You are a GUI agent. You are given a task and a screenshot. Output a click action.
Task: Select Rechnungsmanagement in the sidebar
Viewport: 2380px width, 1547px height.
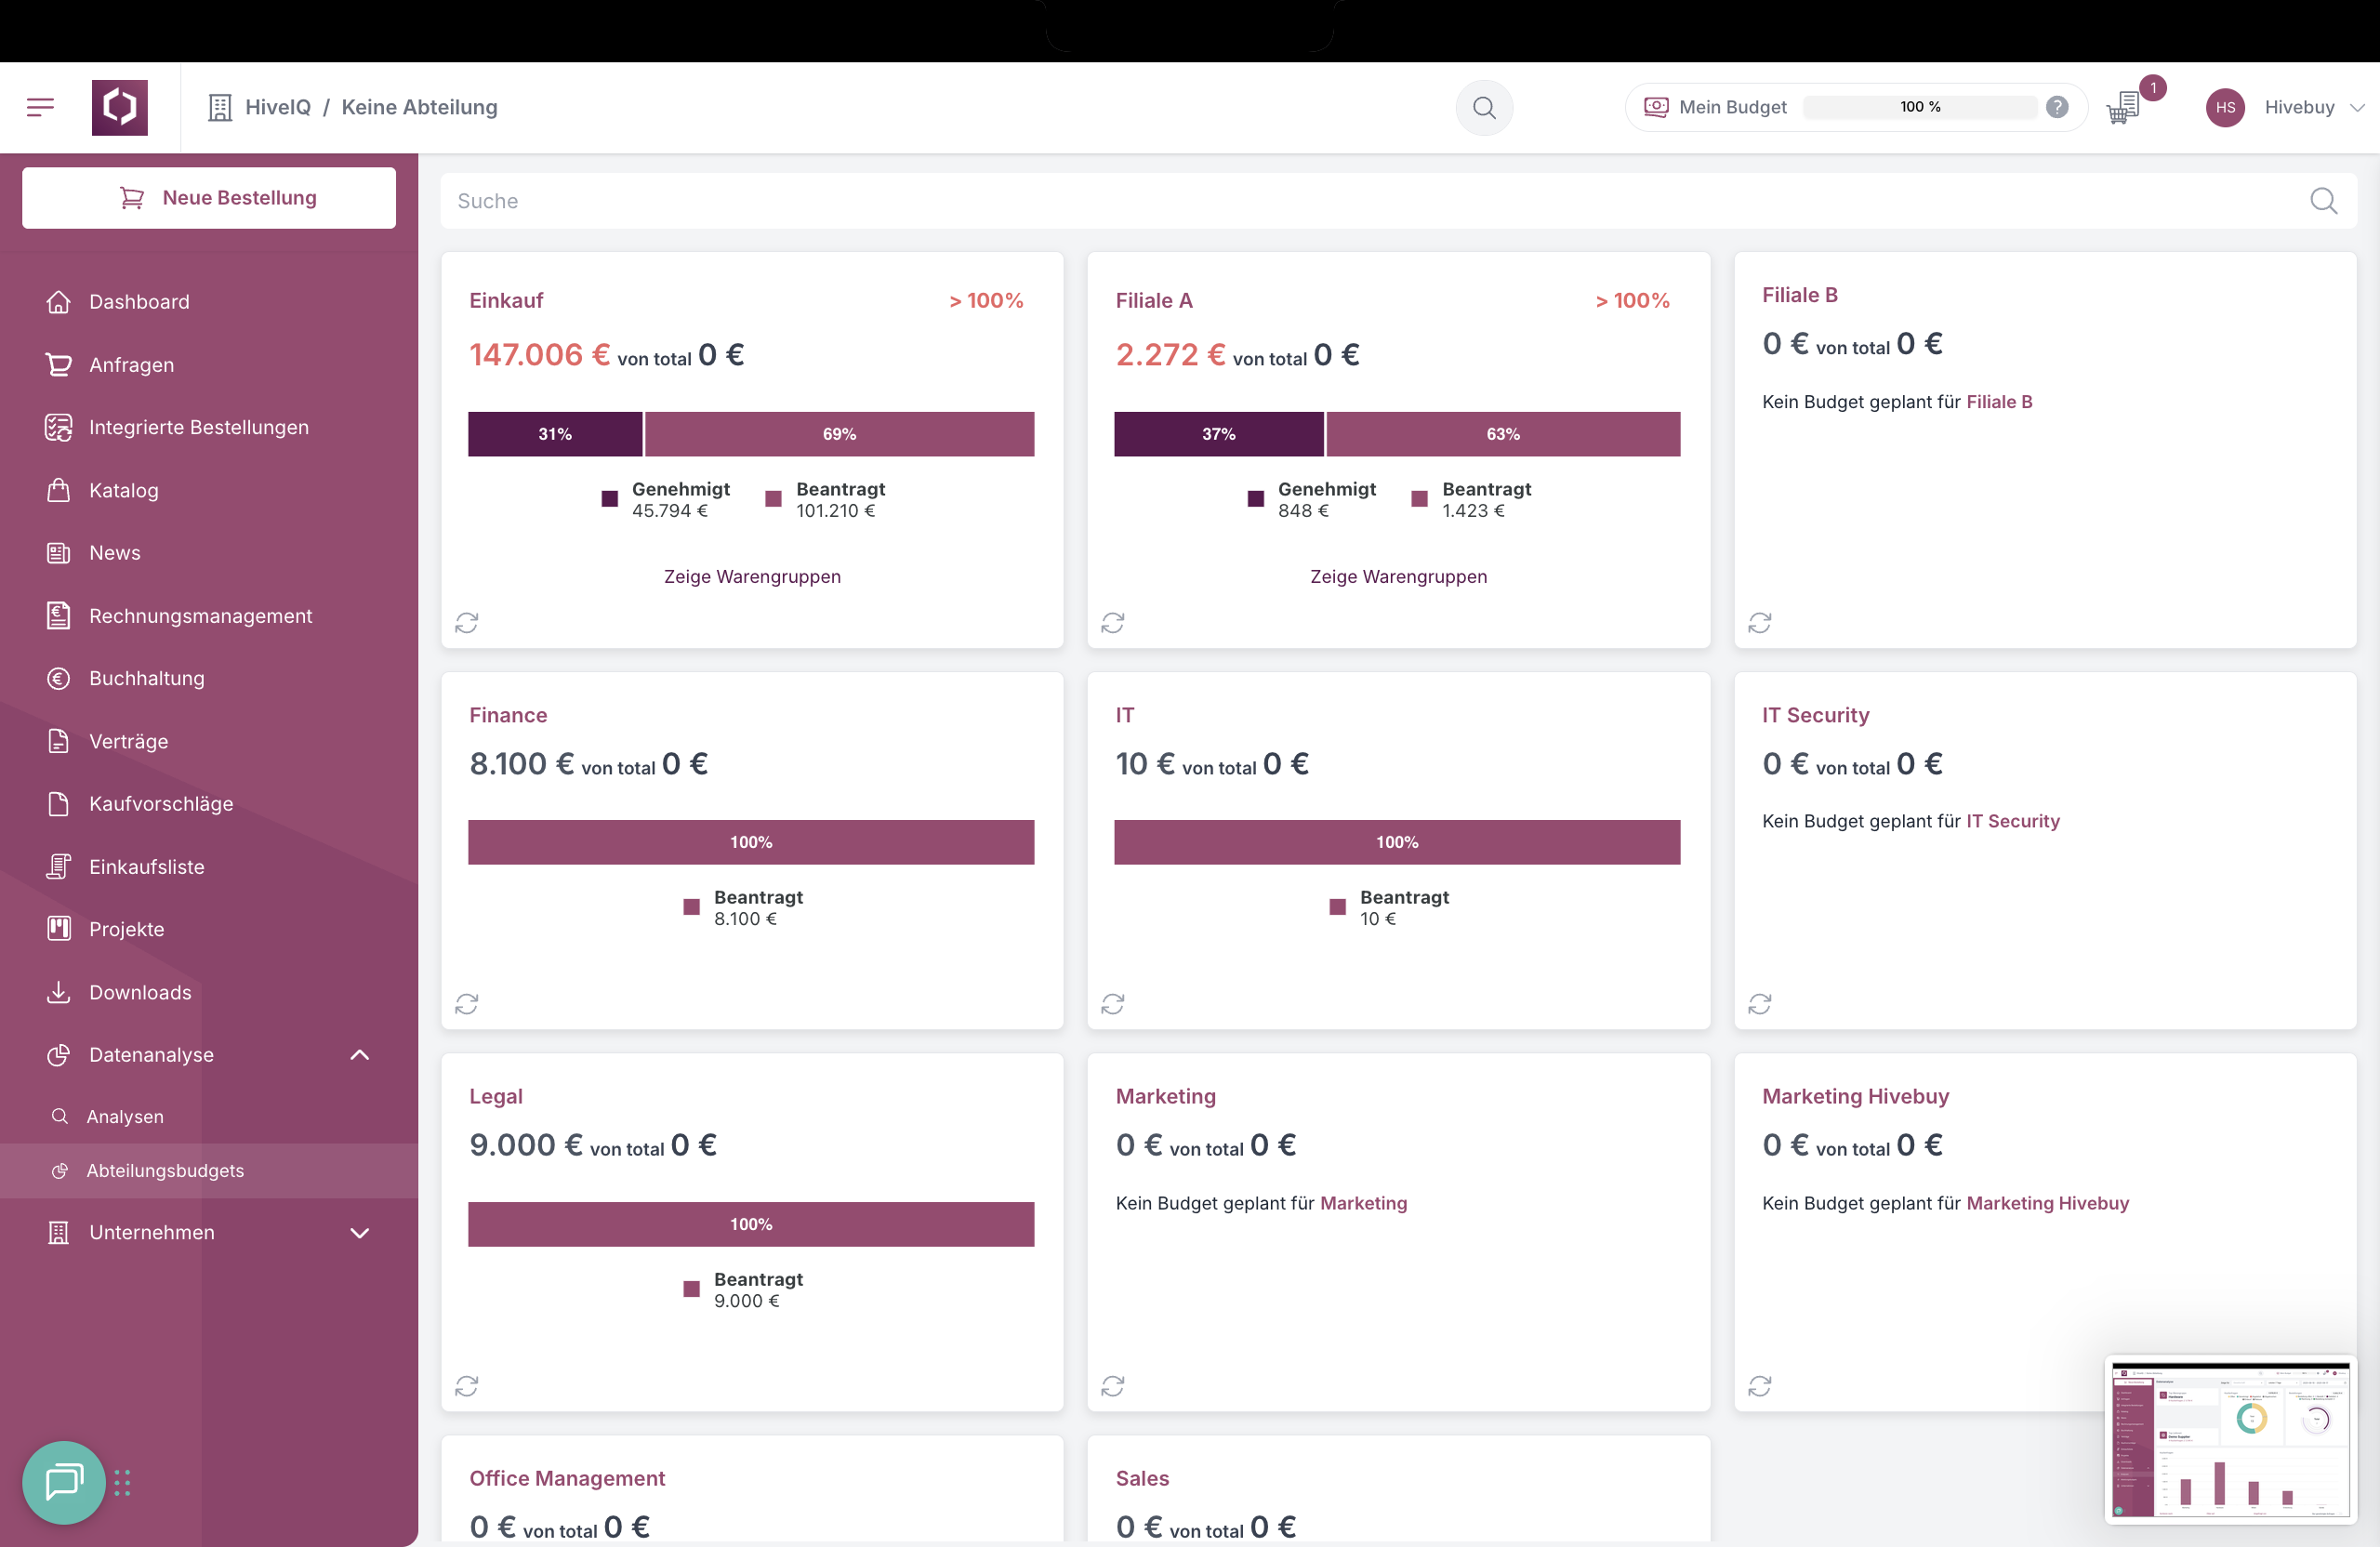point(200,616)
